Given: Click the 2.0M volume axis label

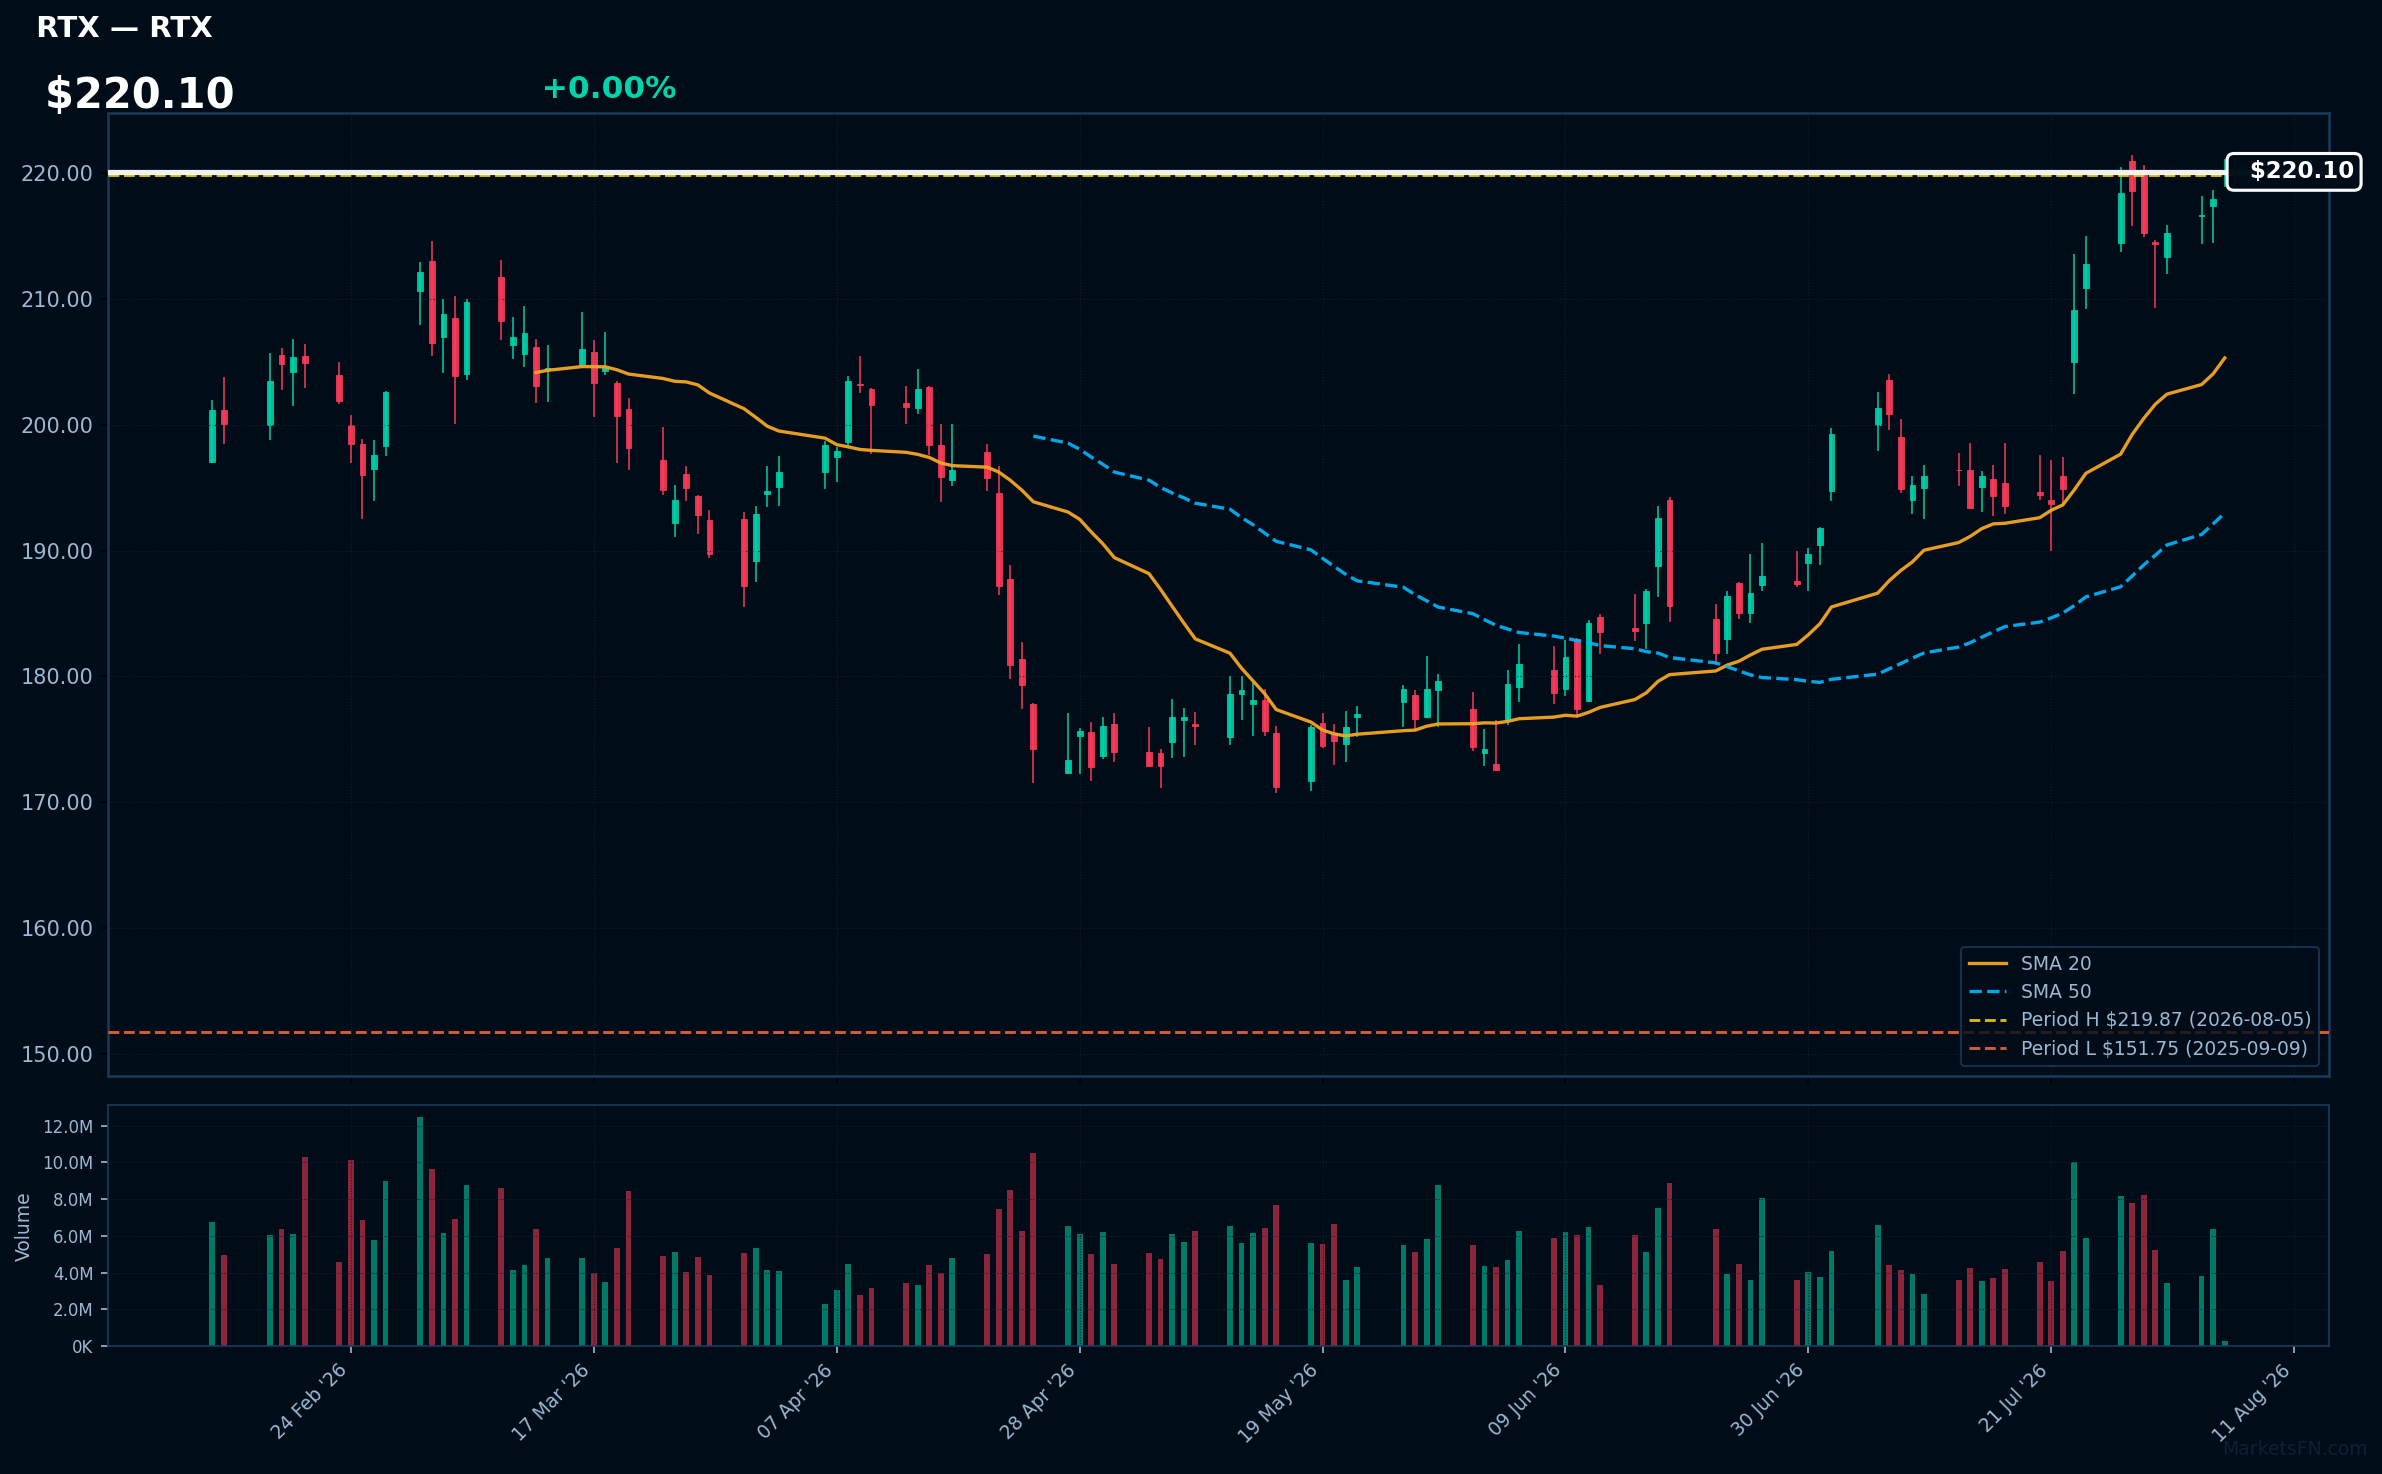Looking at the screenshot, I should (73, 1310).
